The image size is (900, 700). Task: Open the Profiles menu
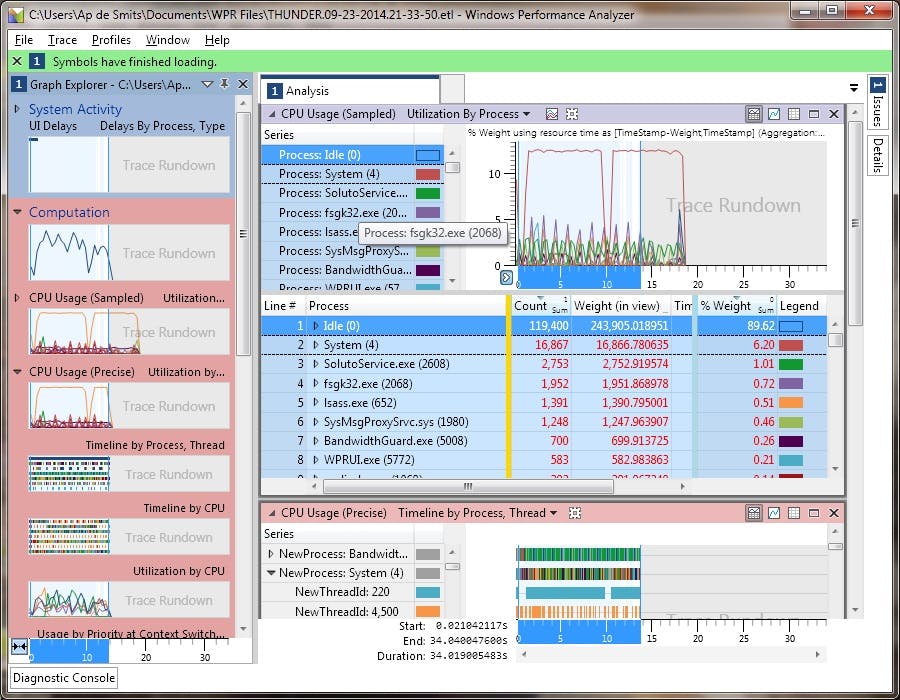[111, 40]
